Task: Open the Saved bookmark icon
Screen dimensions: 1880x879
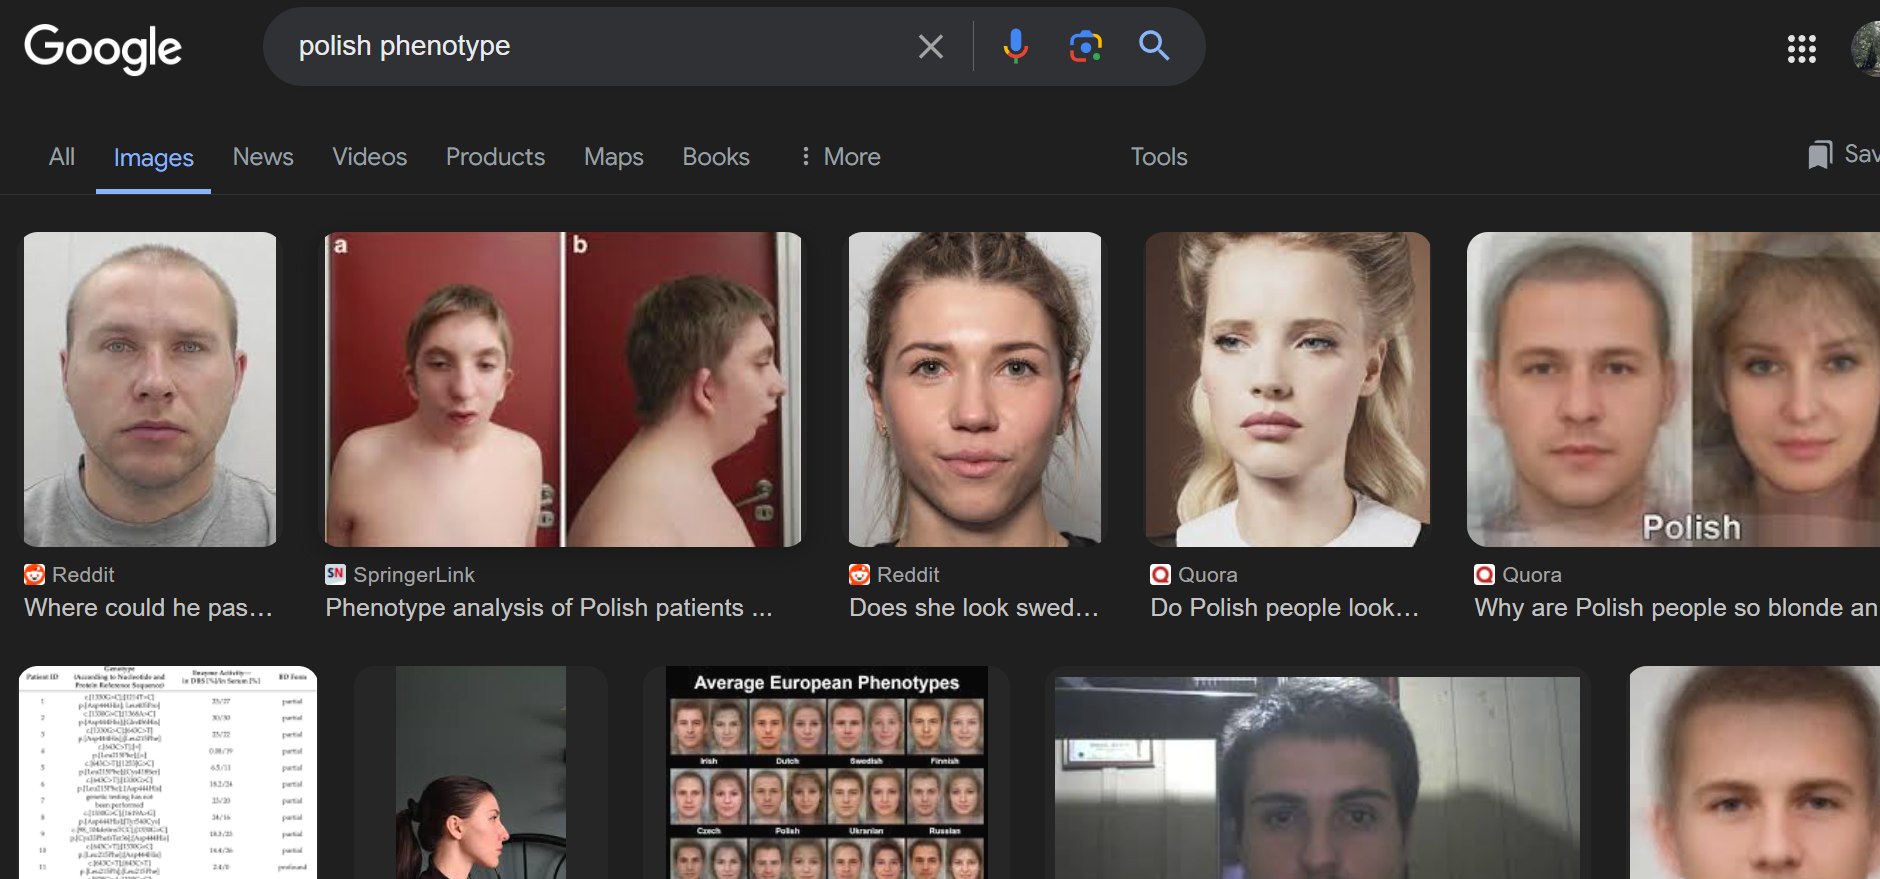Action: [1820, 155]
